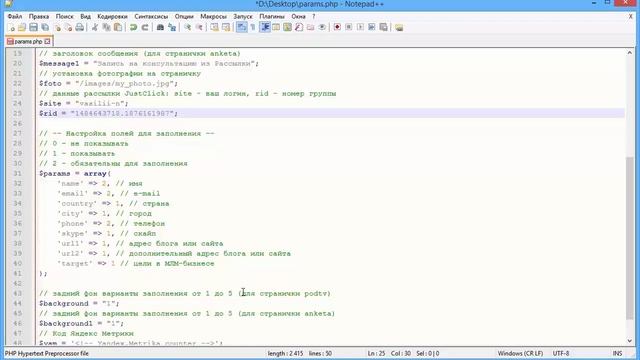Open the Файл menu
This screenshot has width=640, height=360.
click(x=15, y=16)
